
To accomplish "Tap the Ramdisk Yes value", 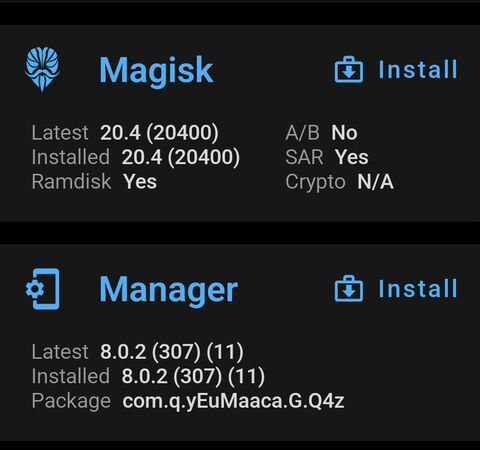I will pyautogui.click(x=140, y=182).
